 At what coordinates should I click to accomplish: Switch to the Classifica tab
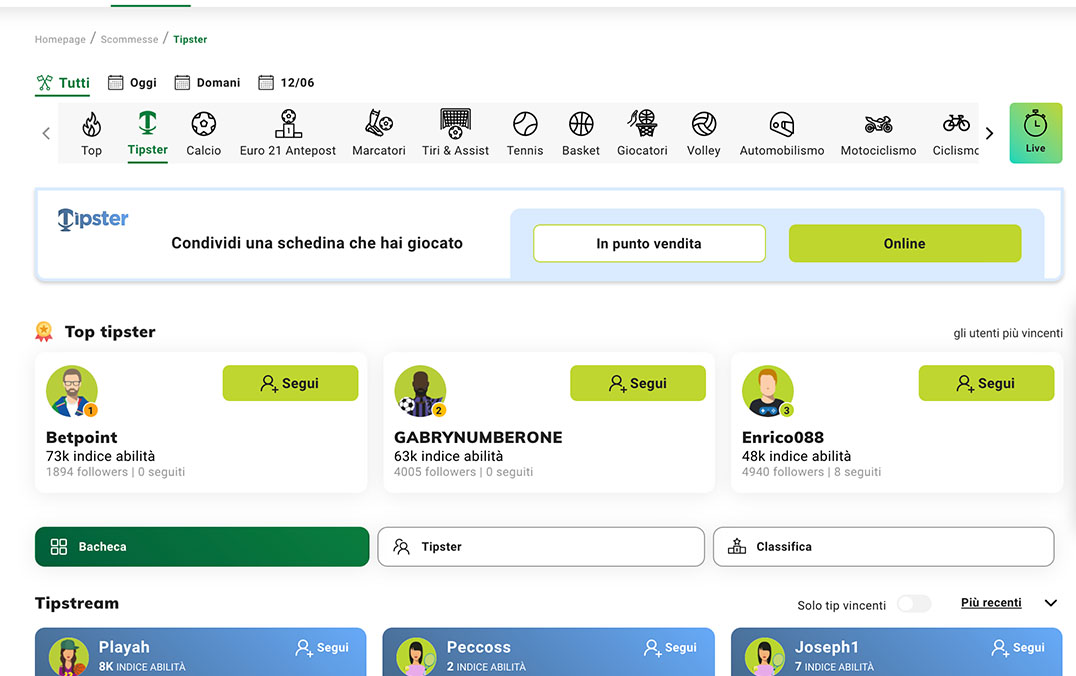click(883, 547)
